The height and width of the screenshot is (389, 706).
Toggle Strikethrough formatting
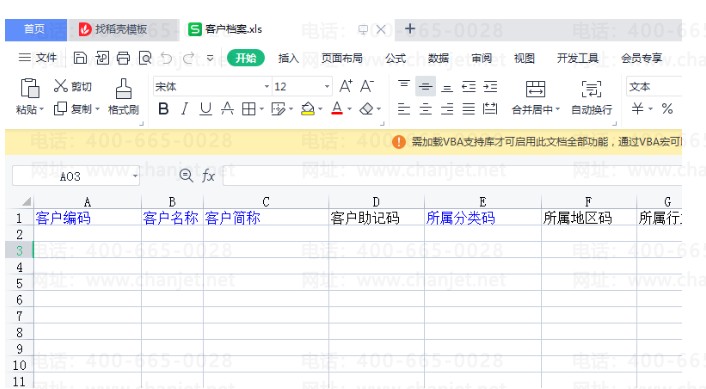pos(227,109)
